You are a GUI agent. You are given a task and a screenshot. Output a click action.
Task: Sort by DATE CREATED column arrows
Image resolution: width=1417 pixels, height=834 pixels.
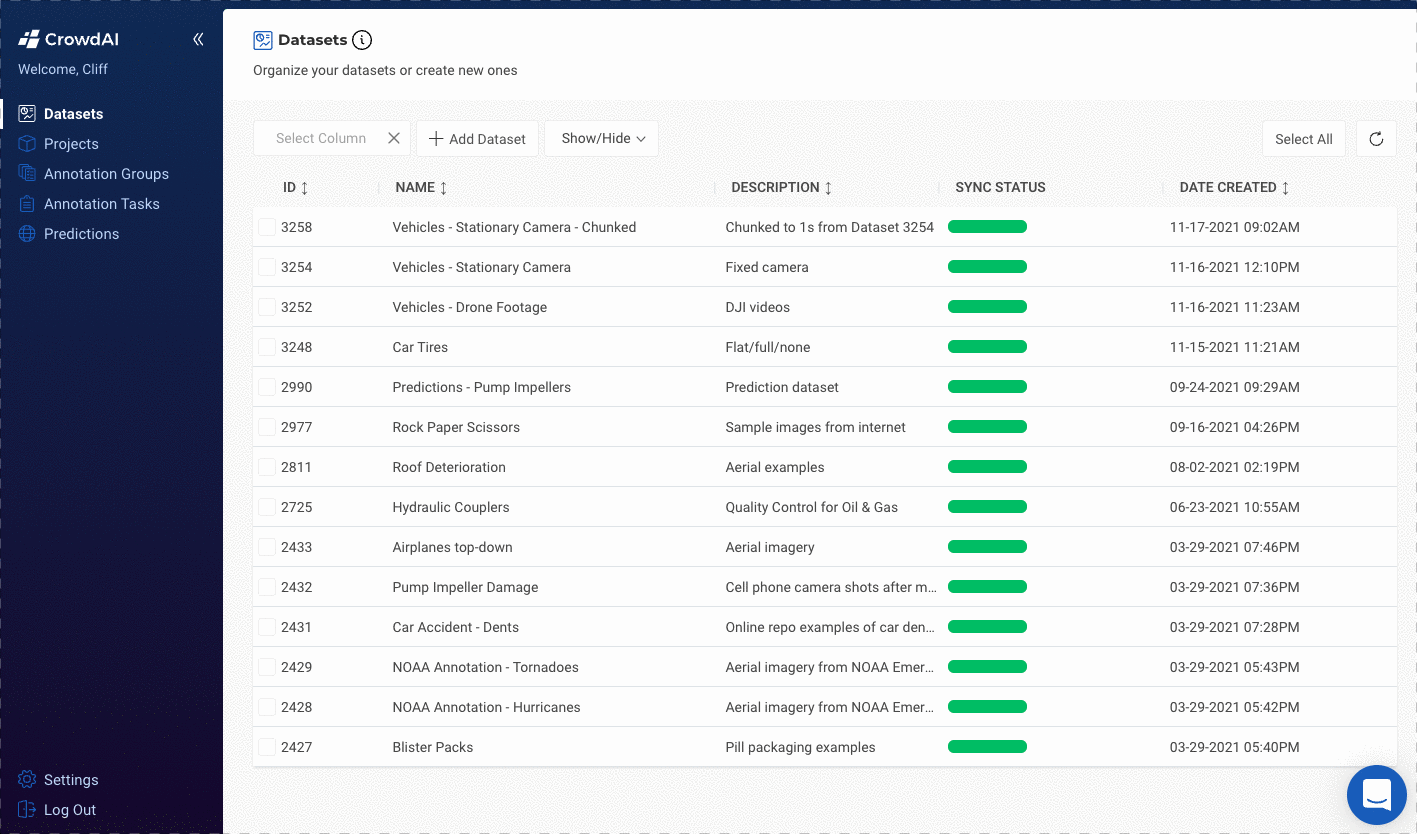pos(1285,188)
